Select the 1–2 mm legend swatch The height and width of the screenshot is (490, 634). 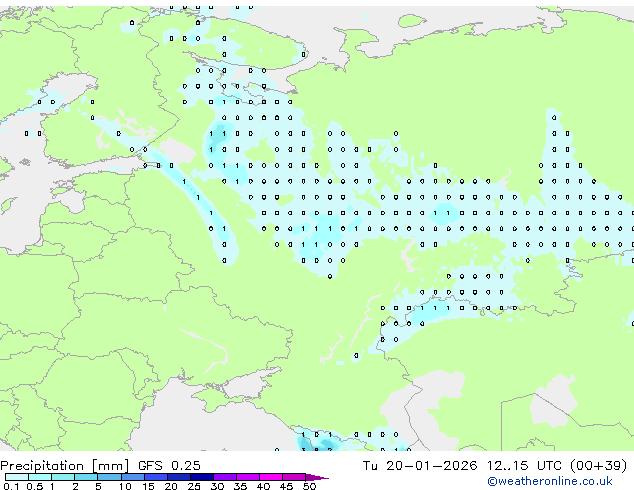63,477
